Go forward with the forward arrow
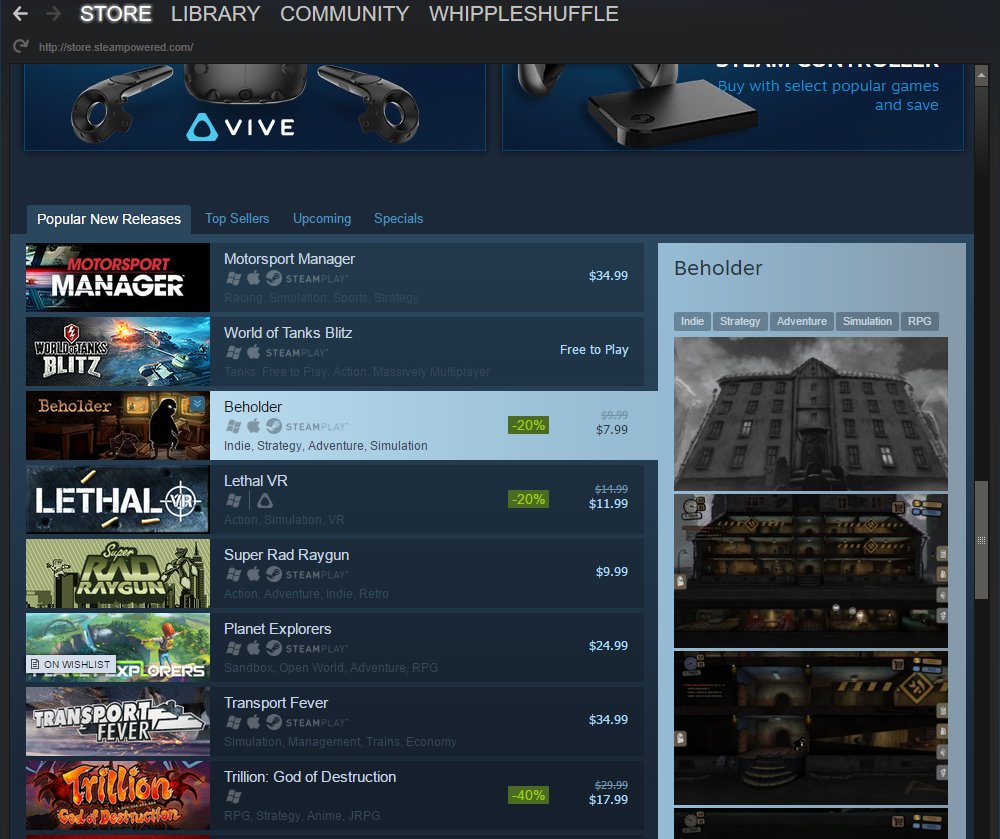This screenshot has width=1000, height=839. point(54,13)
